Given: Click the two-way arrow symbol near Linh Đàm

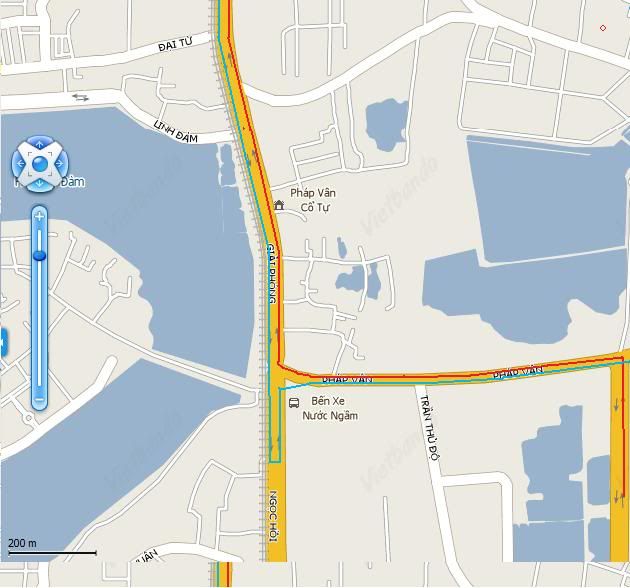Looking at the screenshot, I should pos(80,97).
